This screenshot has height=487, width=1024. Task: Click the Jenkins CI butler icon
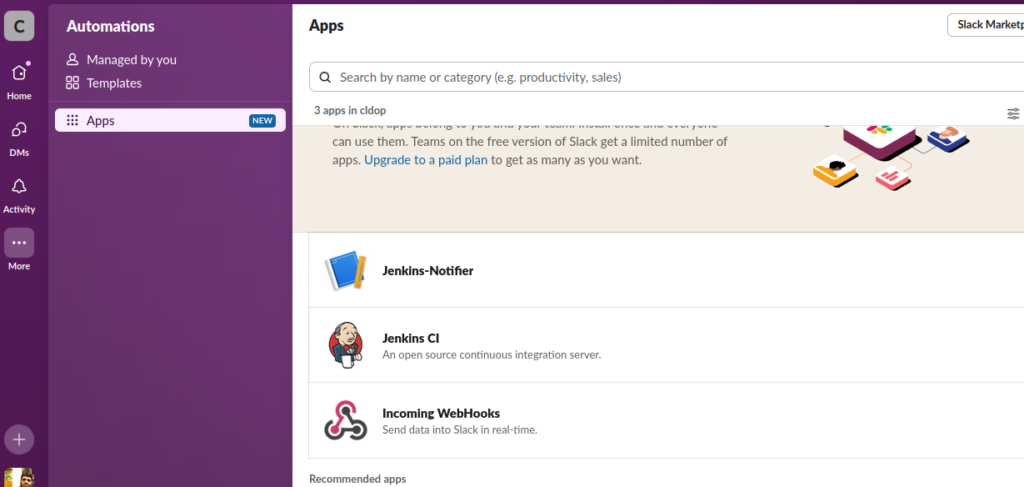[x=345, y=345]
